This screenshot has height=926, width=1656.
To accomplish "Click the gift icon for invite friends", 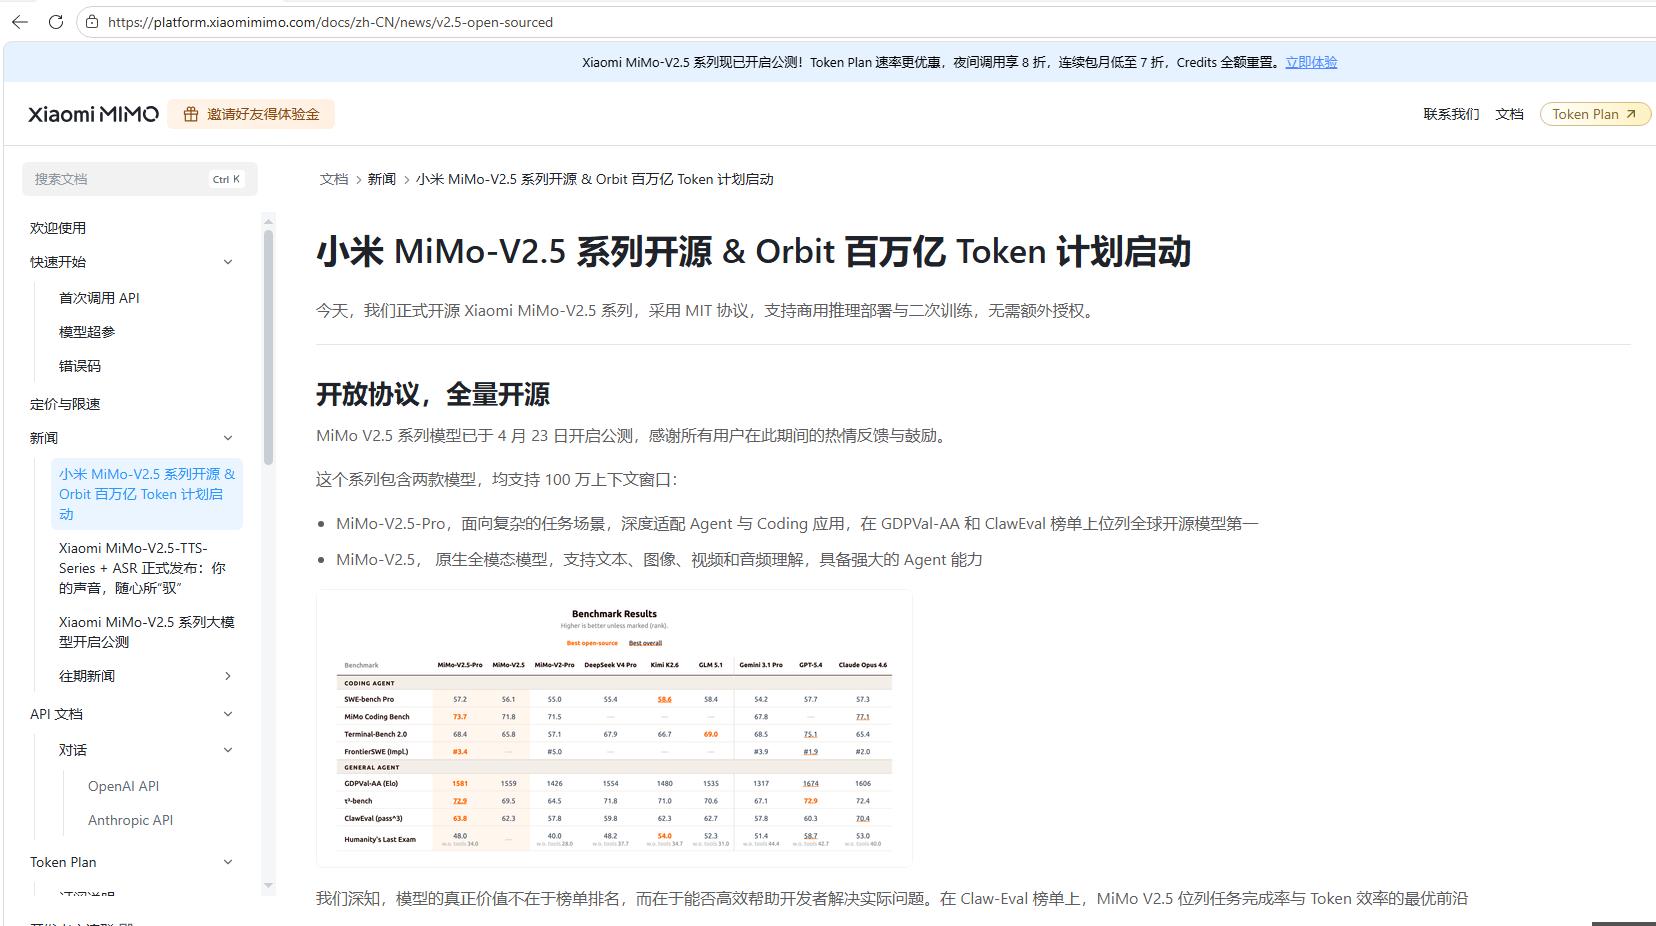I will pyautogui.click(x=190, y=114).
